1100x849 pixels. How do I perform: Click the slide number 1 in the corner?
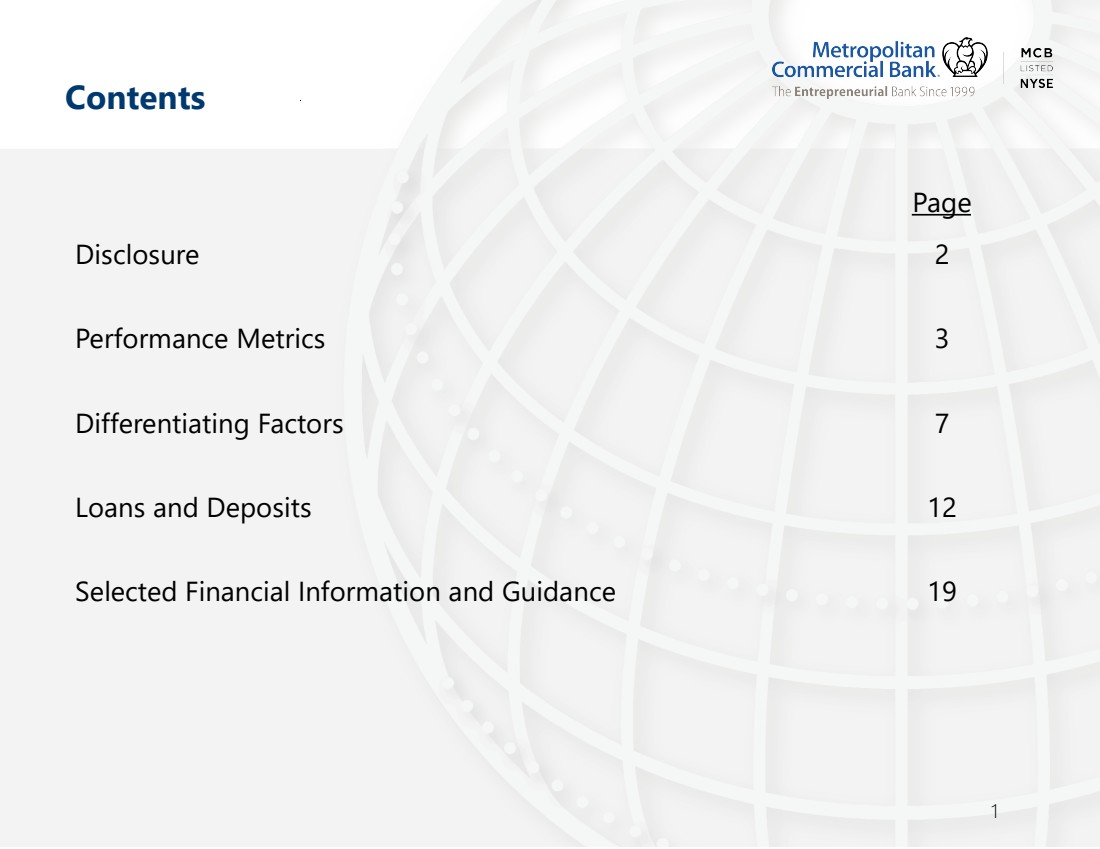pyautogui.click(x=994, y=811)
